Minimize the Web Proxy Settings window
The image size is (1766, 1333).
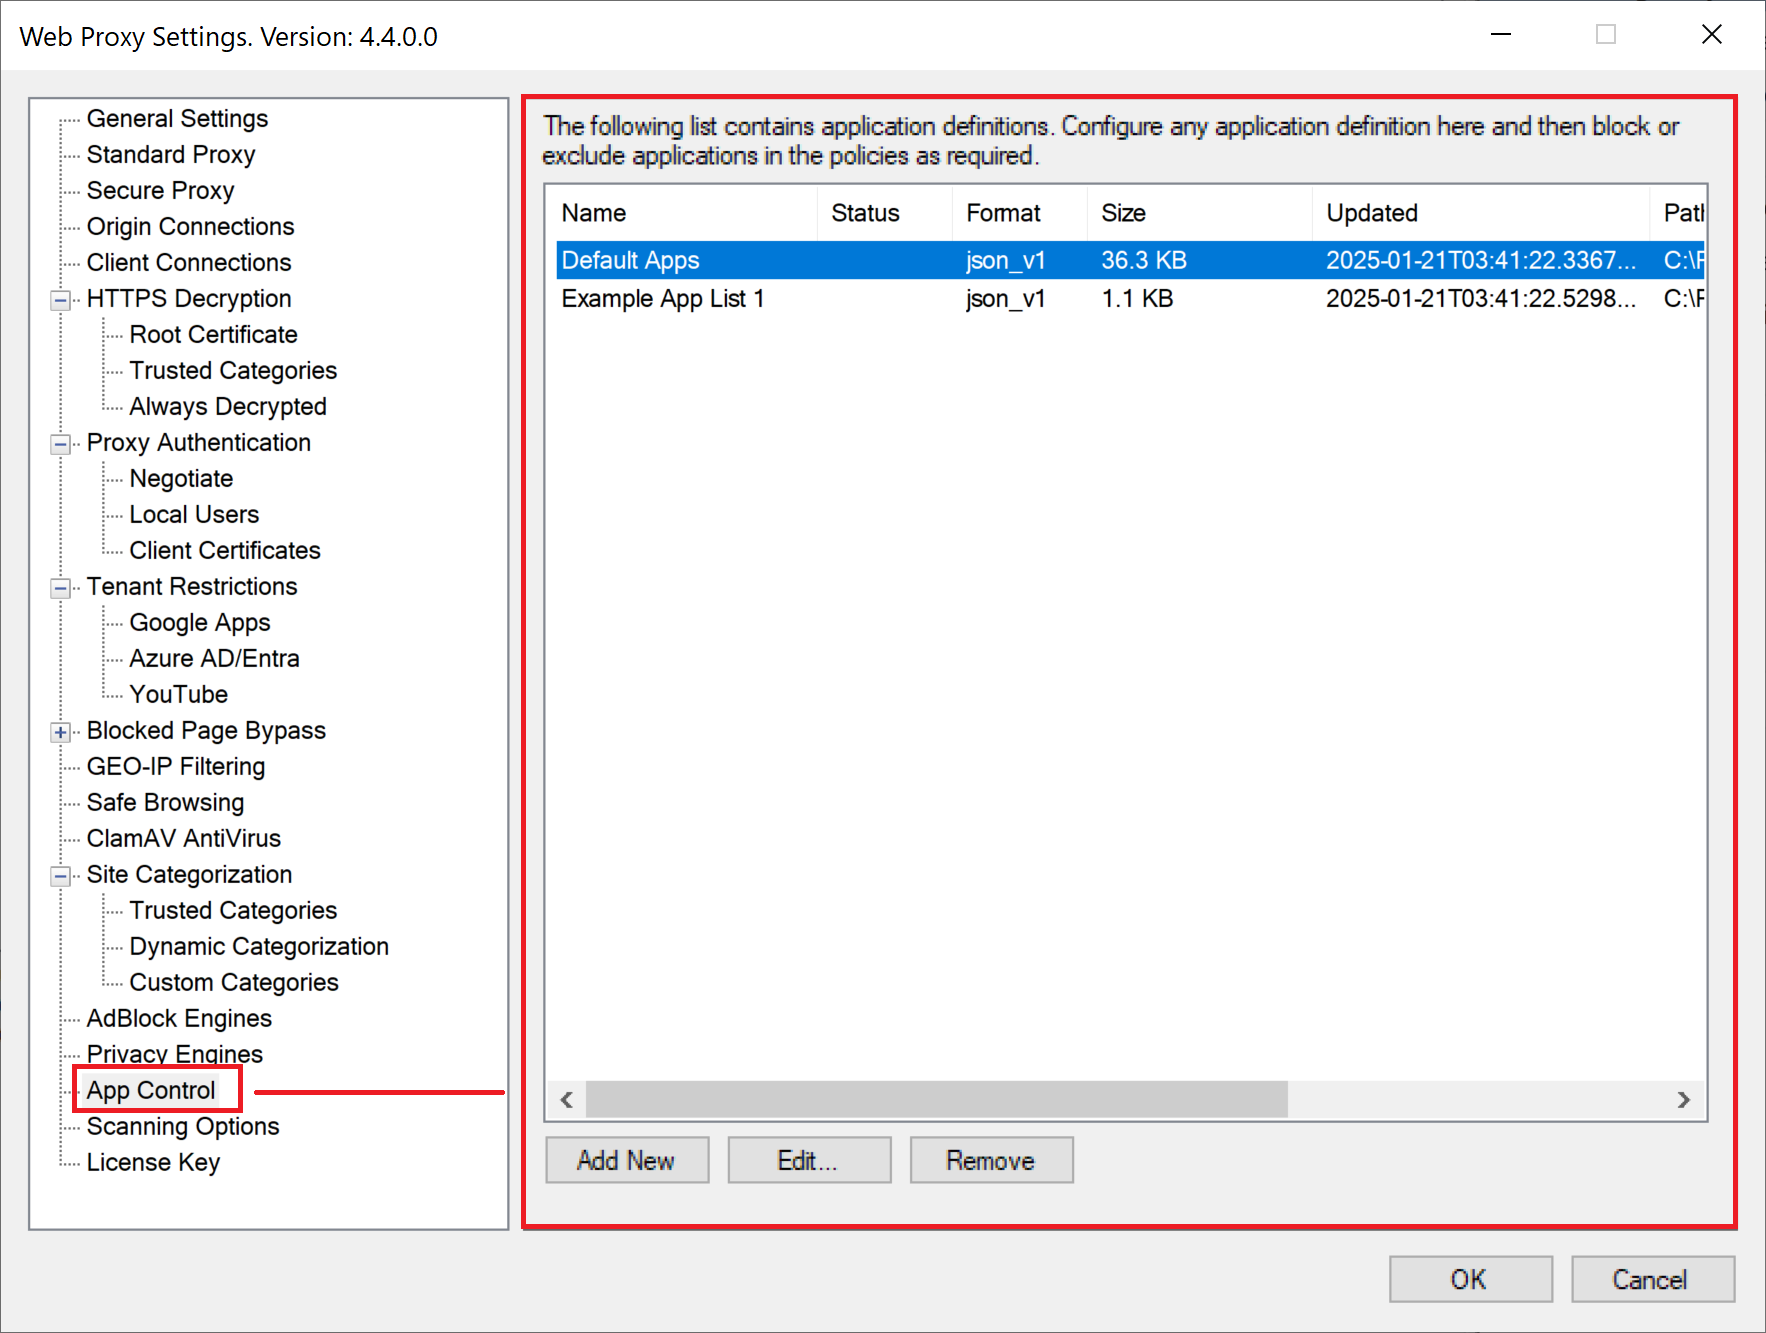[1501, 35]
